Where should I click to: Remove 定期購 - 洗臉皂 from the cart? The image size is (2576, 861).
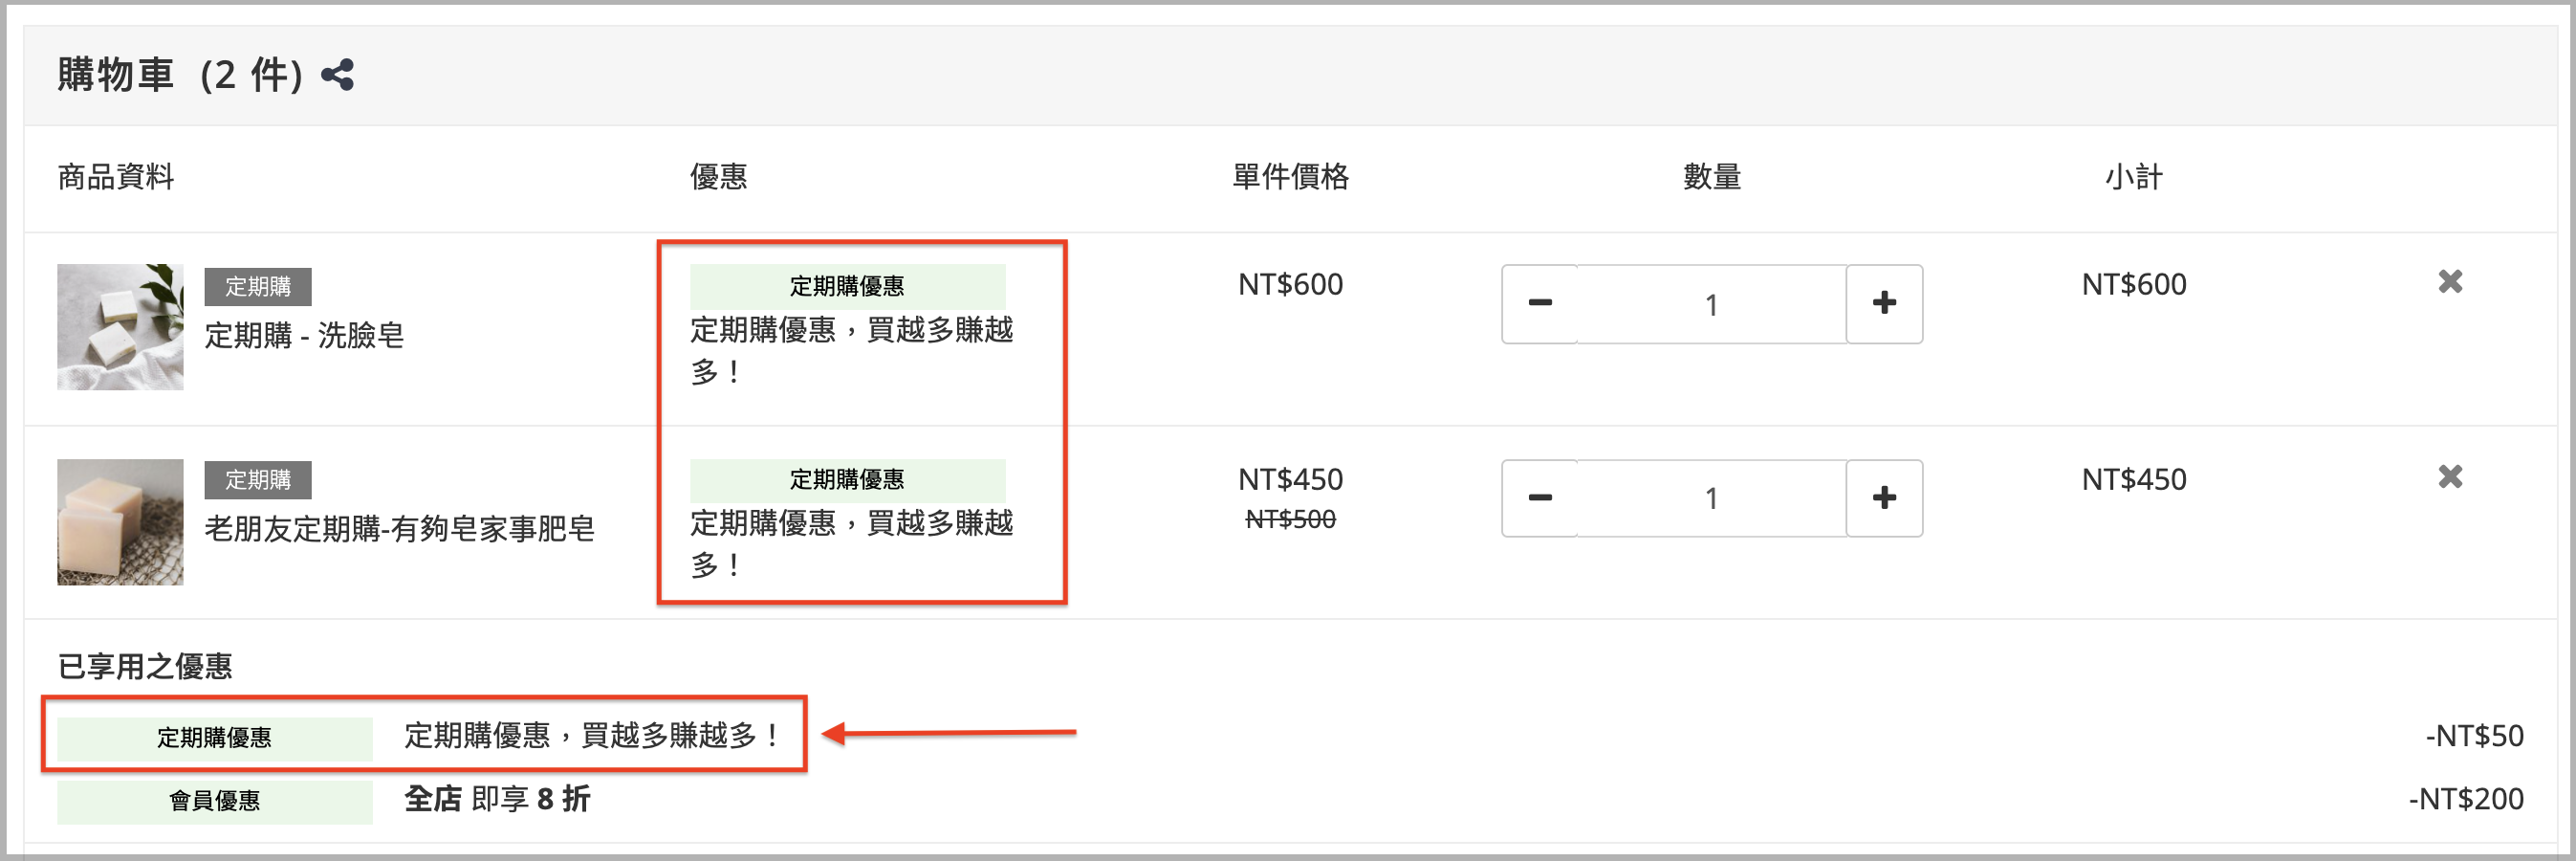click(x=2450, y=282)
